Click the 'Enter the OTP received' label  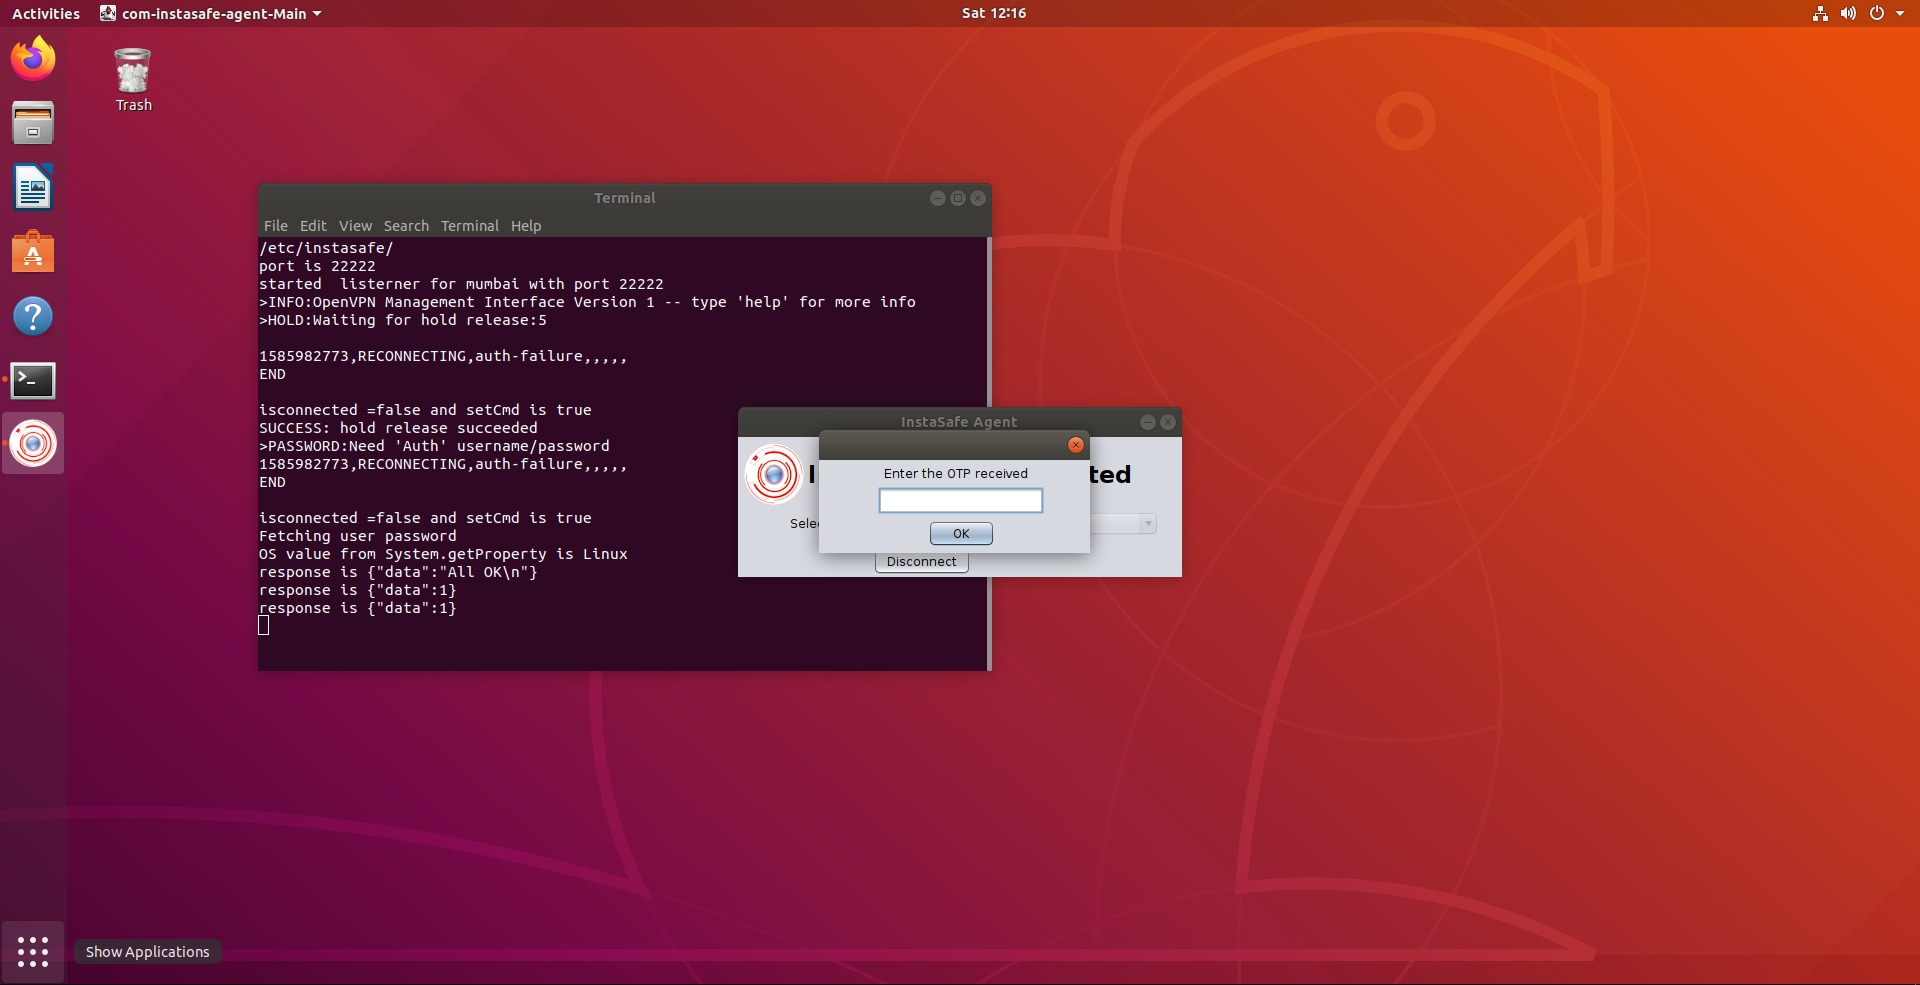coord(956,474)
